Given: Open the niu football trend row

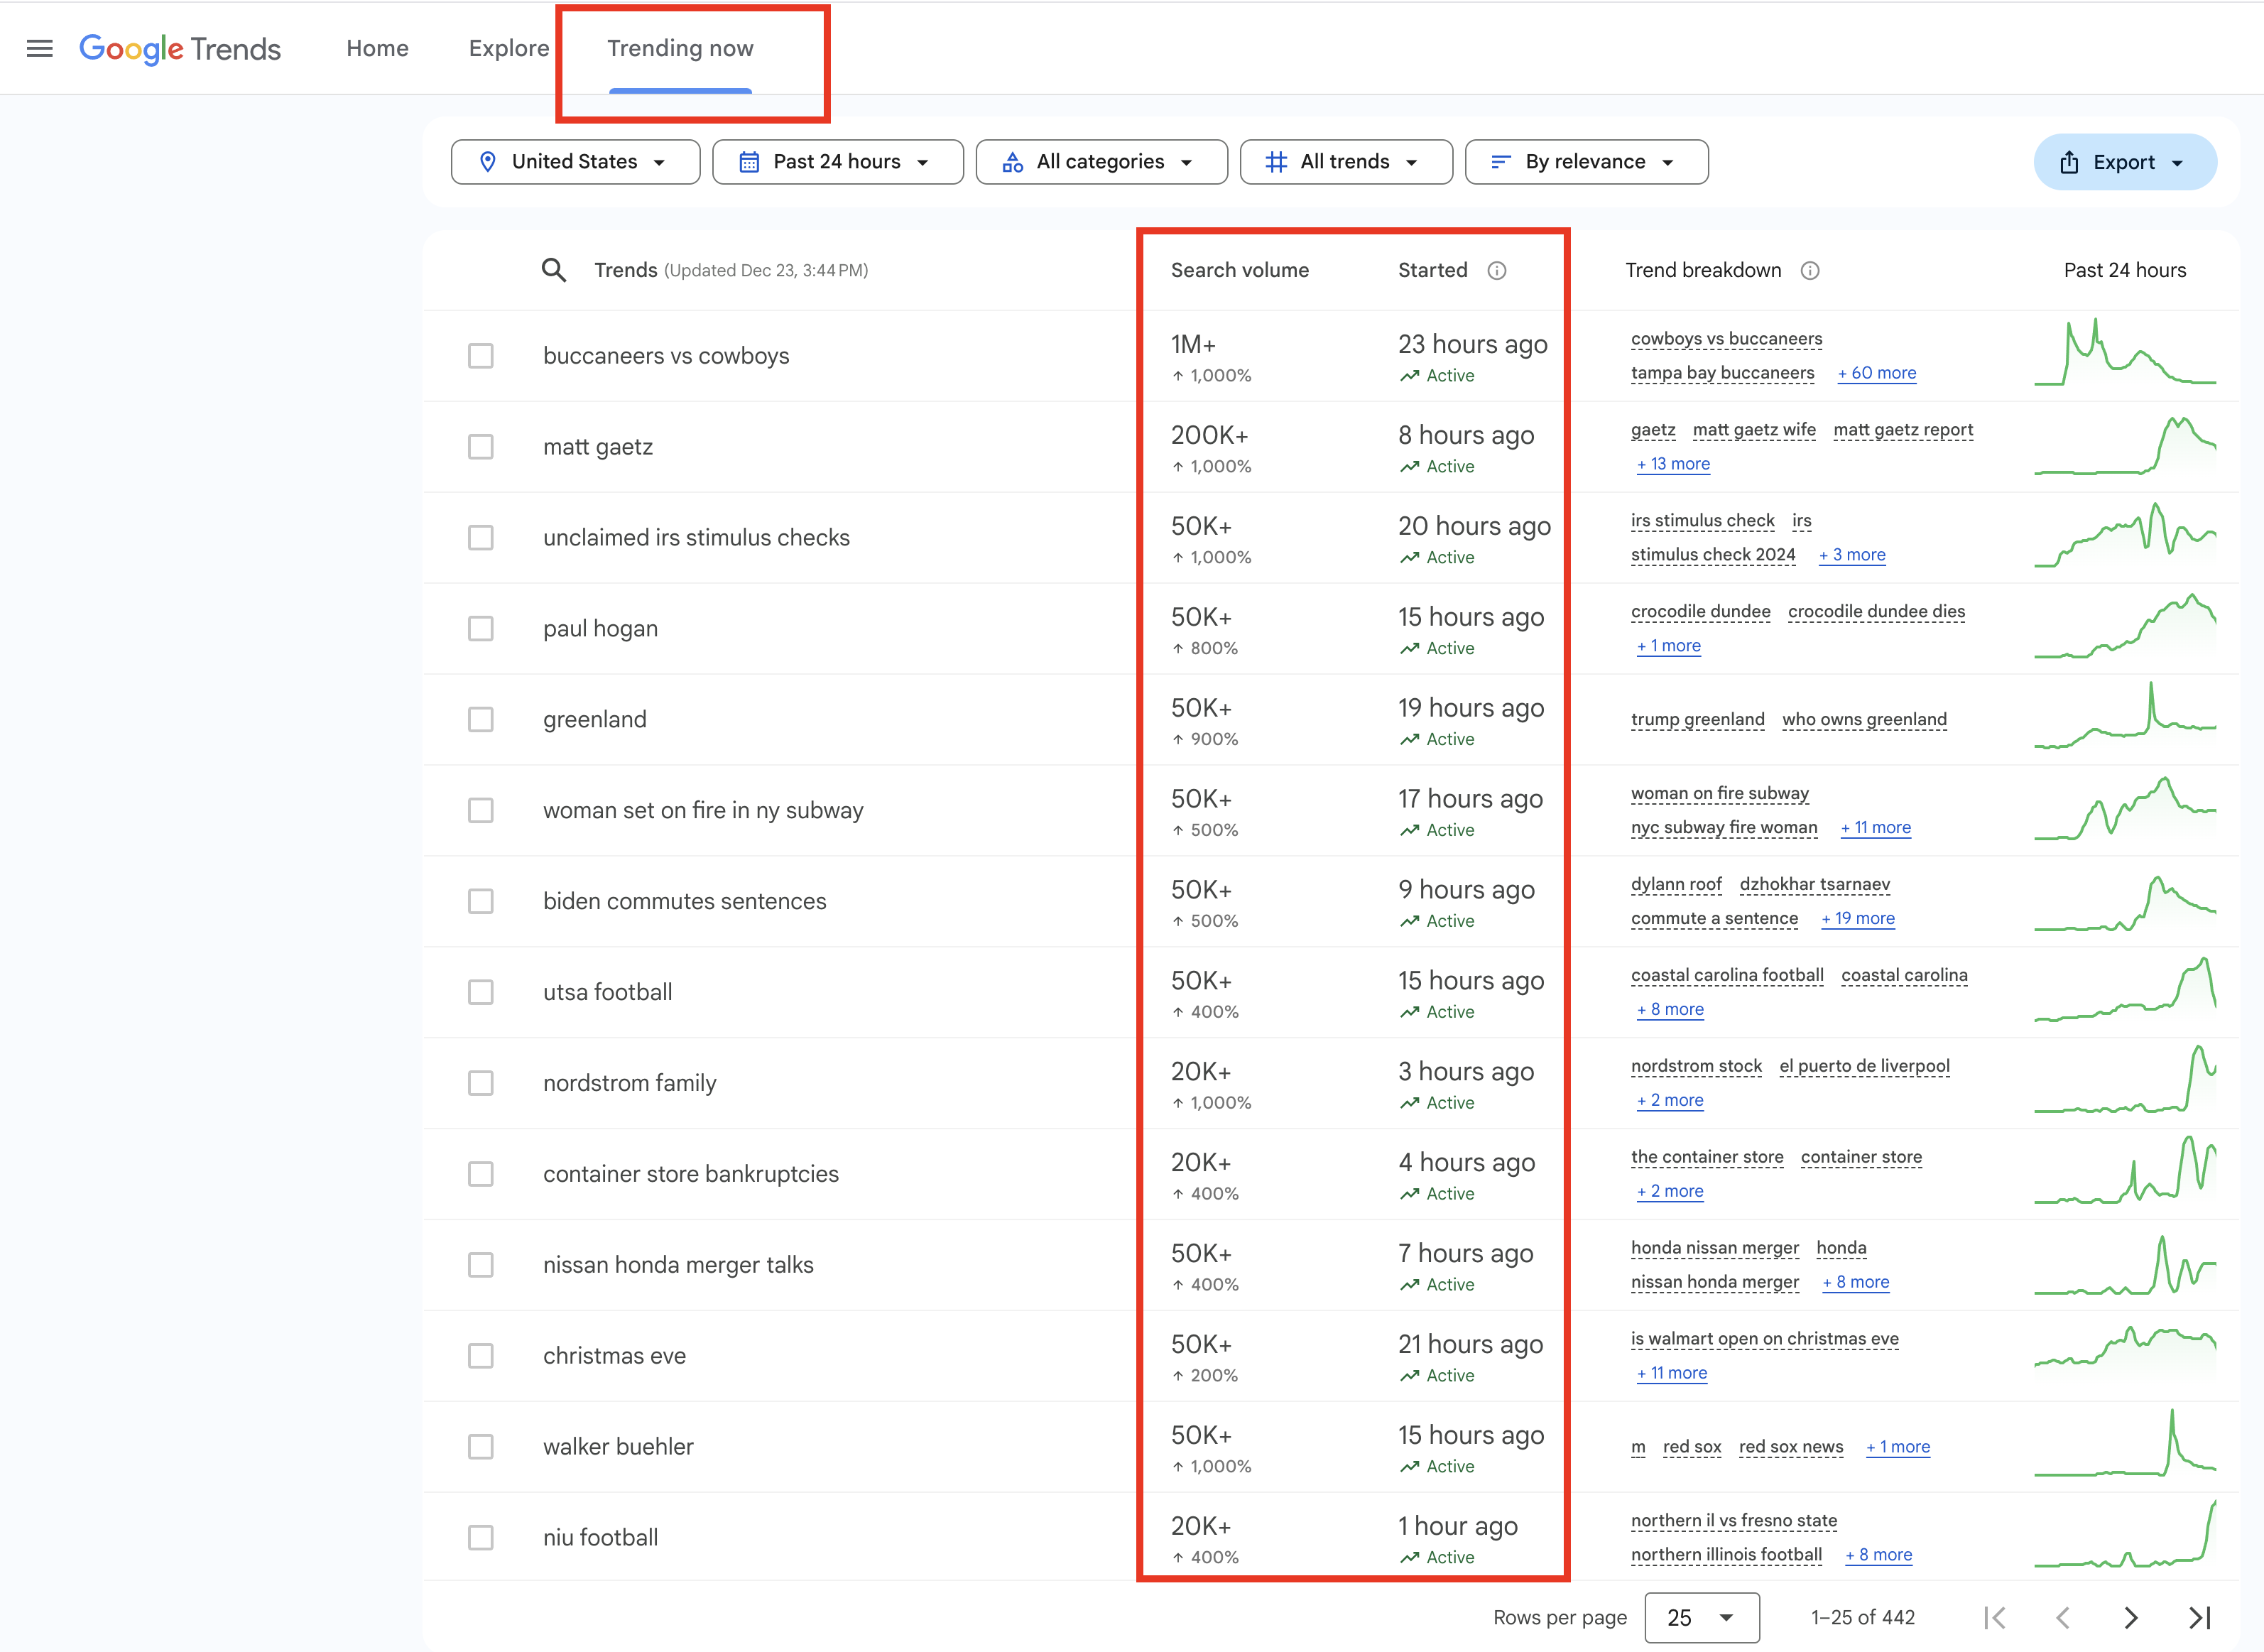Looking at the screenshot, I should [x=601, y=1538].
